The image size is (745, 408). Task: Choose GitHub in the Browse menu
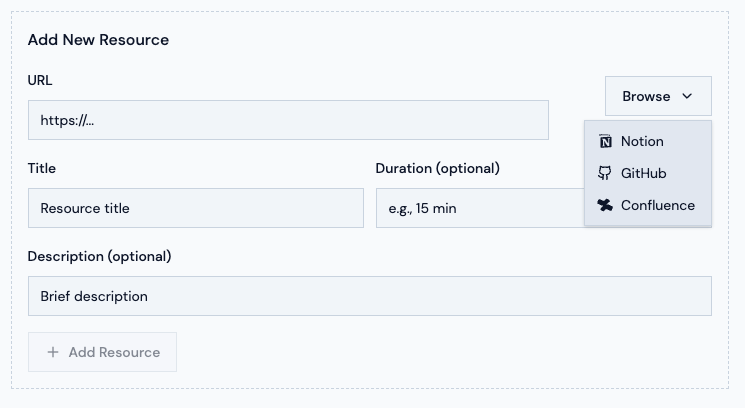click(x=643, y=173)
